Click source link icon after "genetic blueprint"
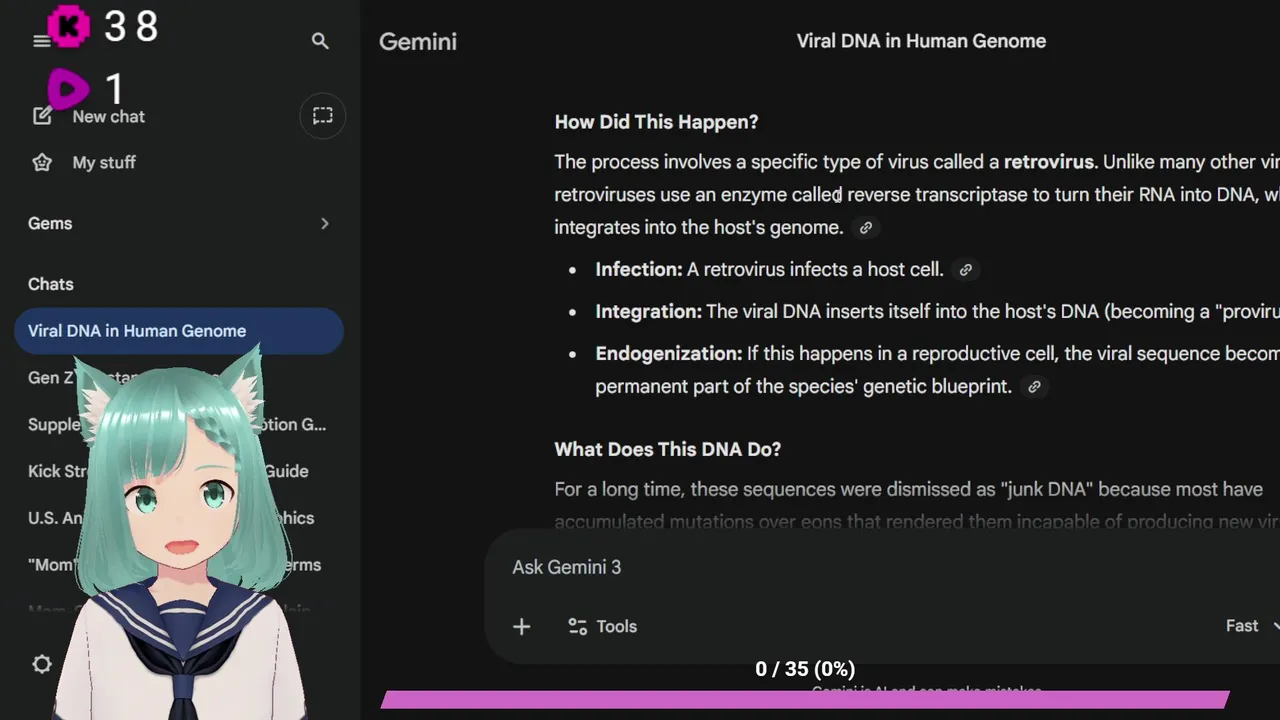Screen dimensions: 1280x720 [1035, 387]
